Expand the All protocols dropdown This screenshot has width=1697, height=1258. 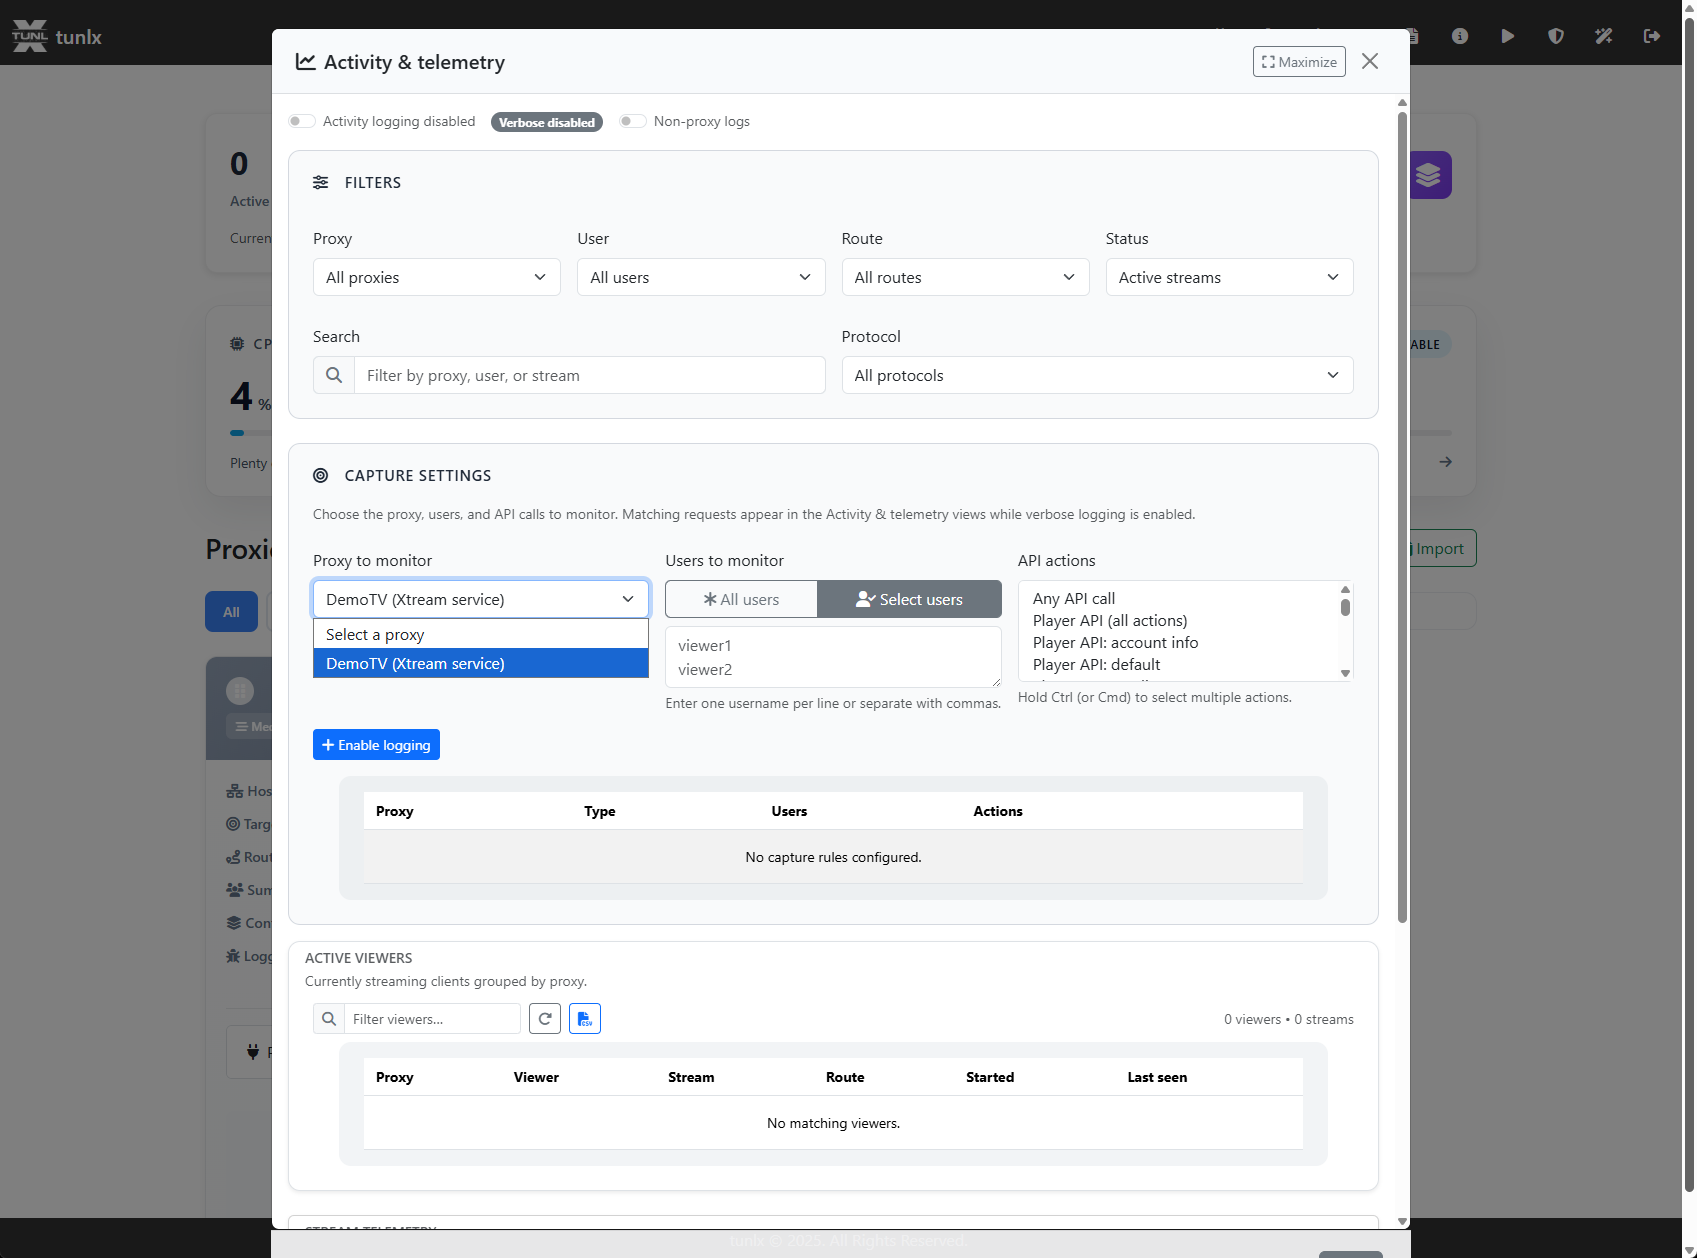tap(1096, 375)
